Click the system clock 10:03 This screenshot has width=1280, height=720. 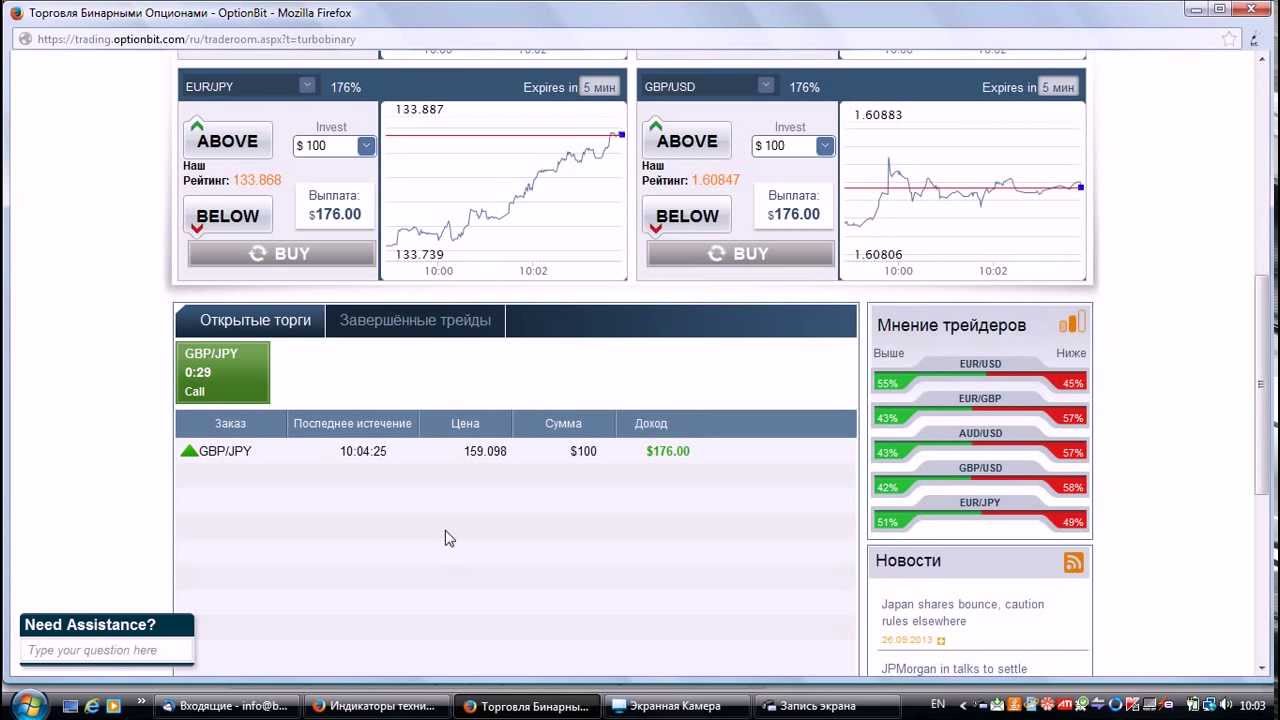coord(1252,705)
